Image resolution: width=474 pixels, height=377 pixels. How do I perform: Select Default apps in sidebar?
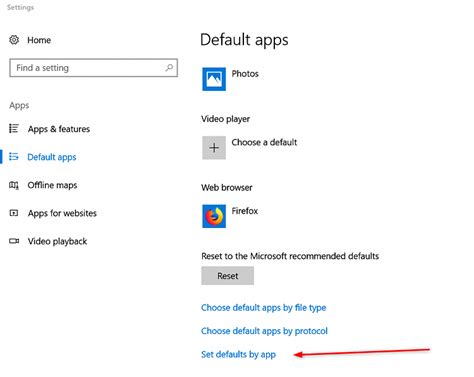pos(52,157)
